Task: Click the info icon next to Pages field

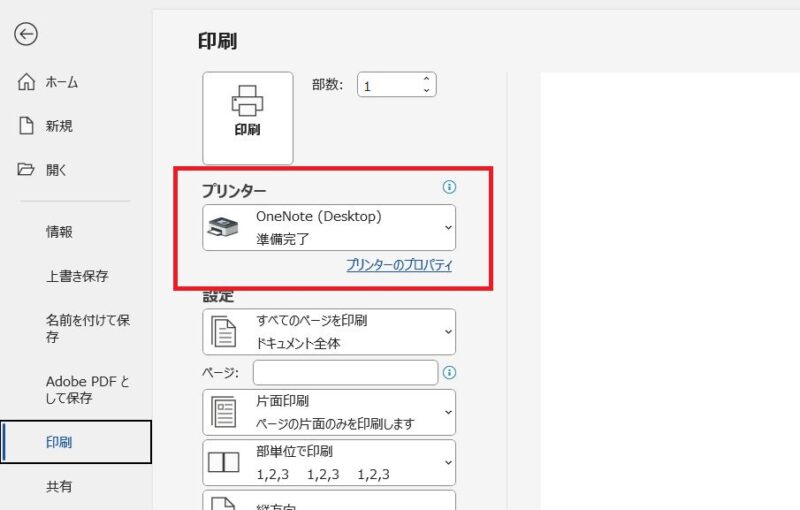Action: pos(449,372)
